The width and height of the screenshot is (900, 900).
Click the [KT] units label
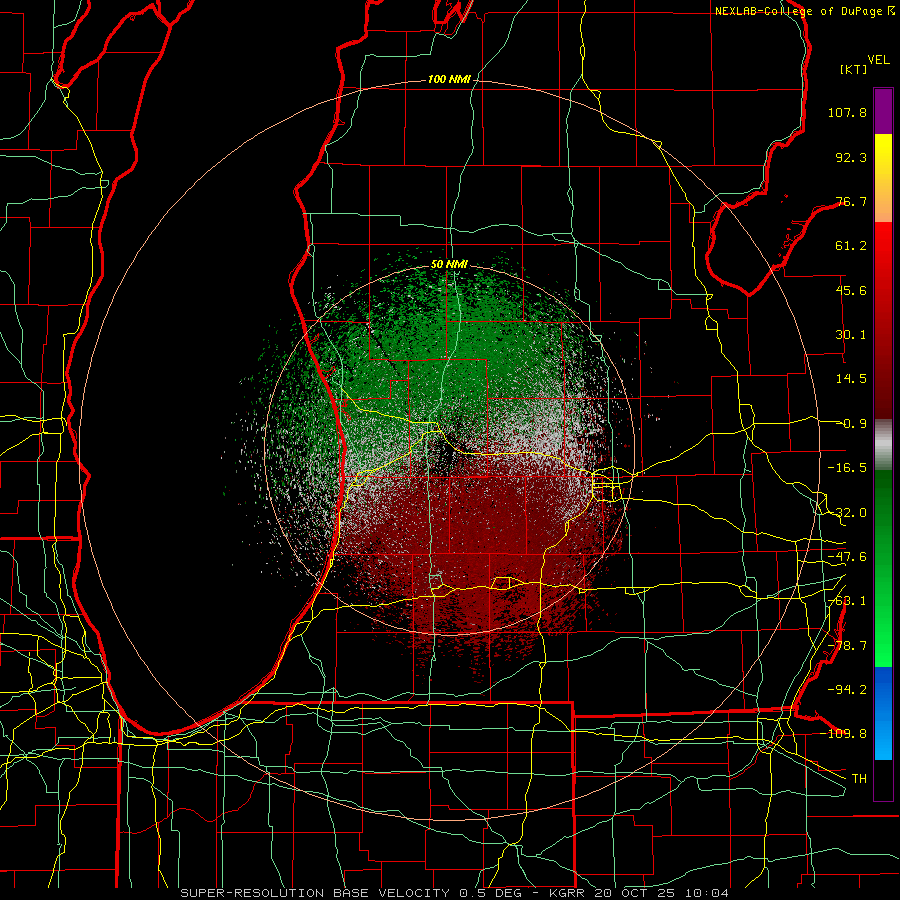[854, 69]
